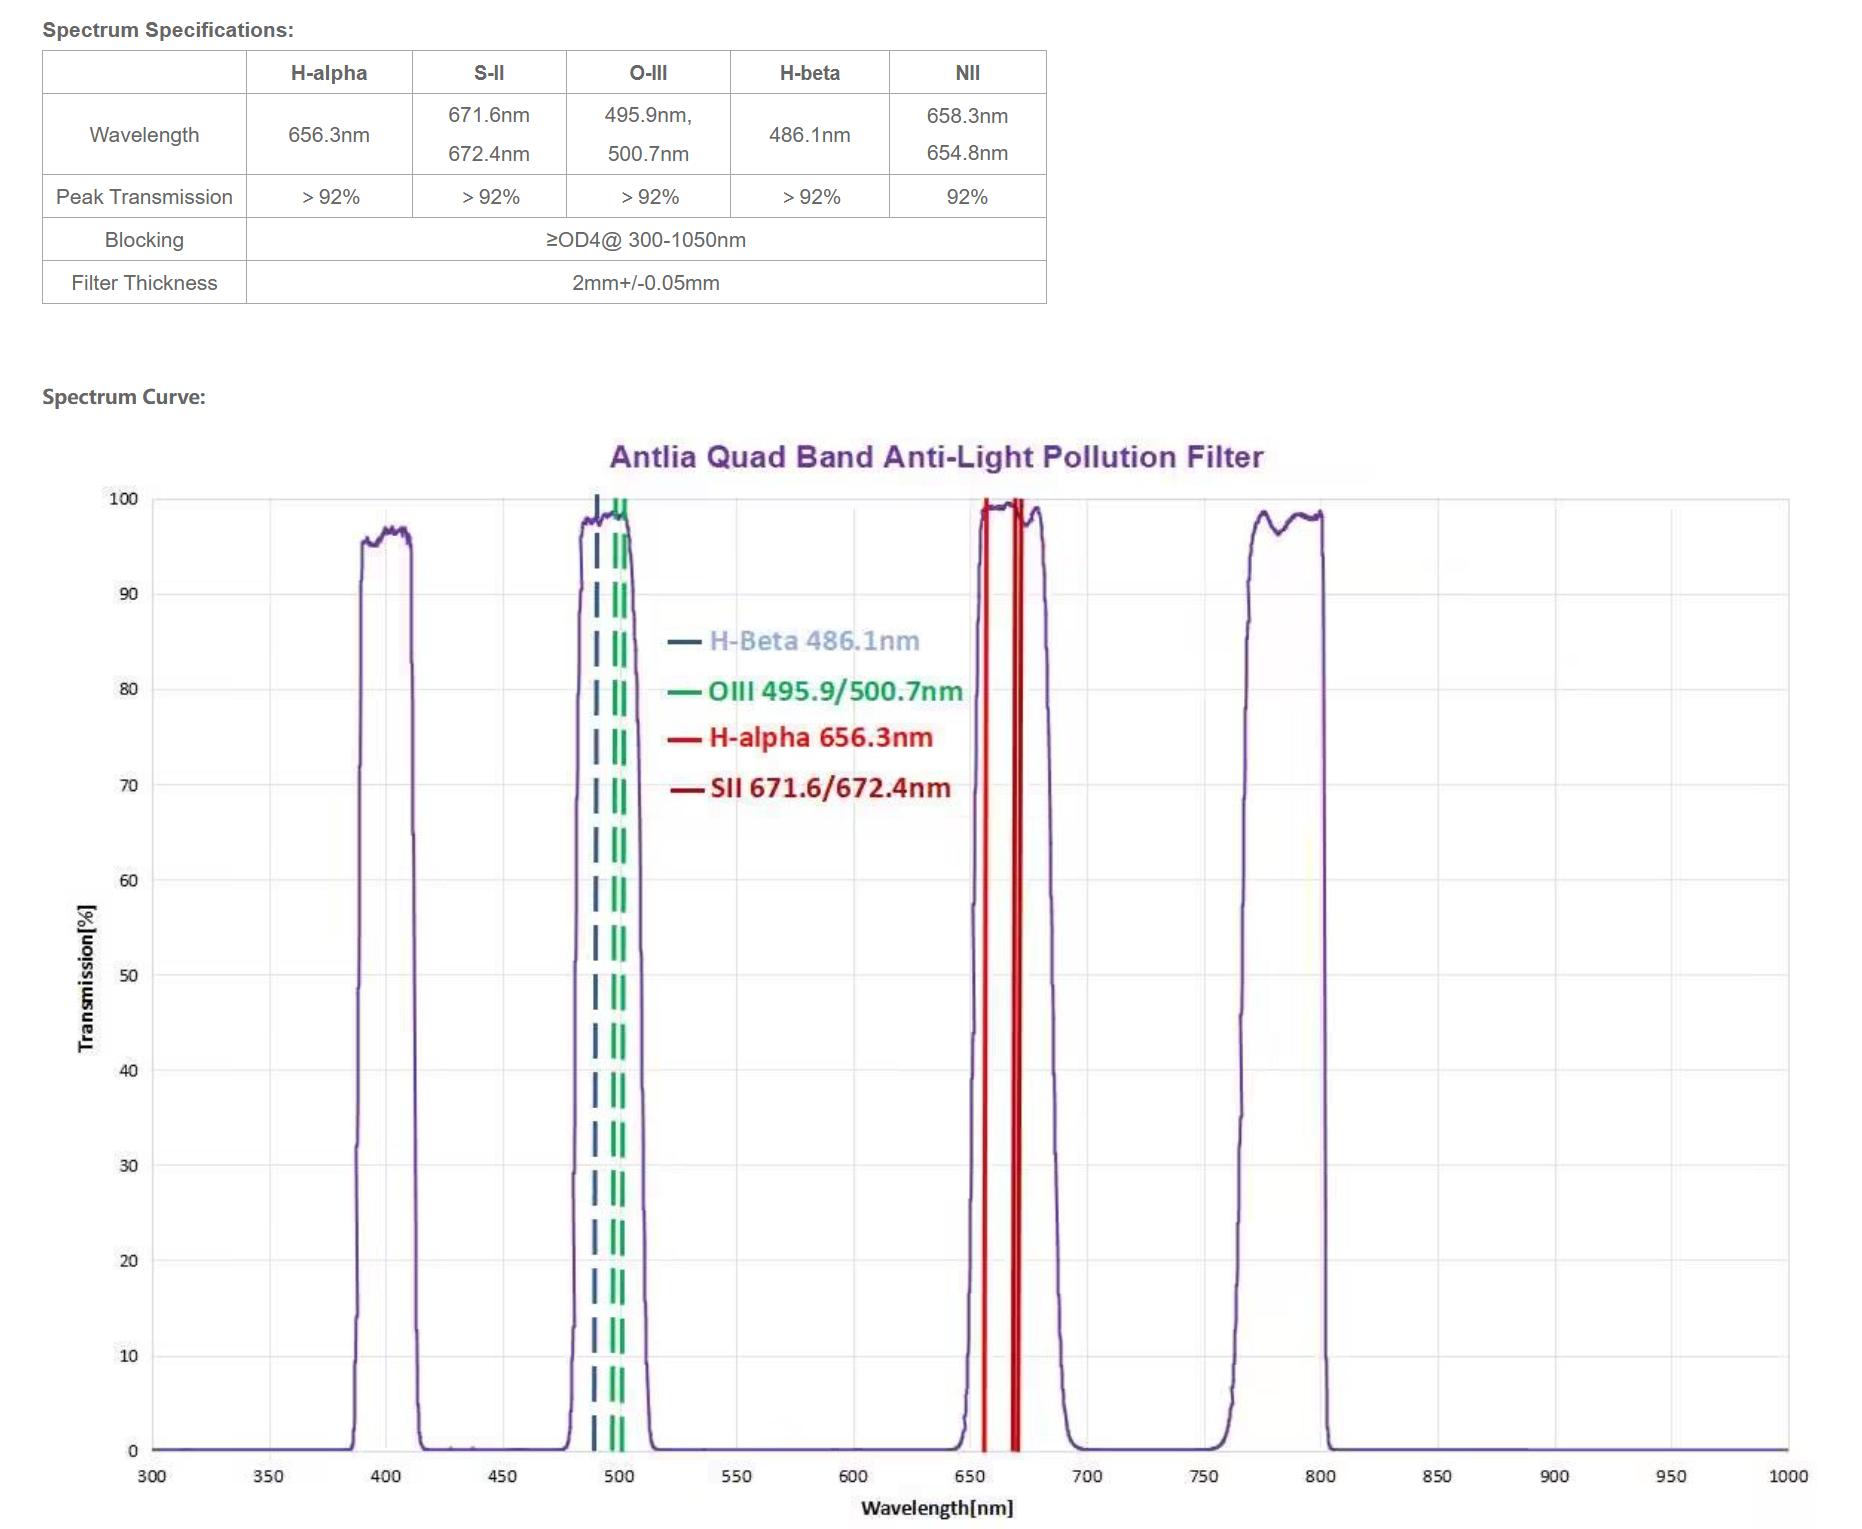This screenshot has width=1862, height=1529.
Task: Click the 300 tick on wavelength axis
Action: coord(152,1476)
